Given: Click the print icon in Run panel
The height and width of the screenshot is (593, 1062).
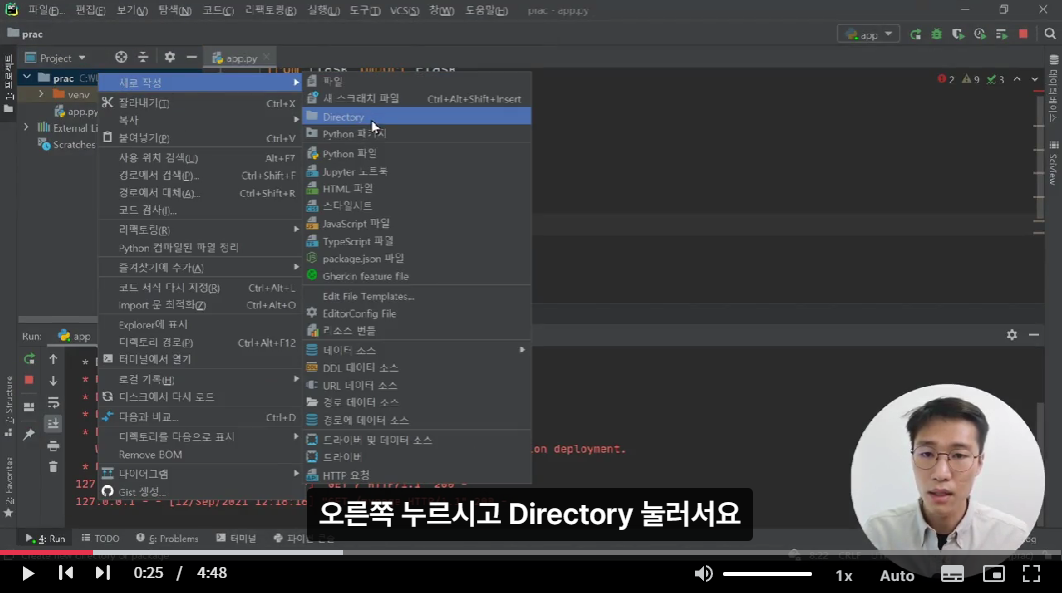Looking at the screenshot, I should coord(54,445).
